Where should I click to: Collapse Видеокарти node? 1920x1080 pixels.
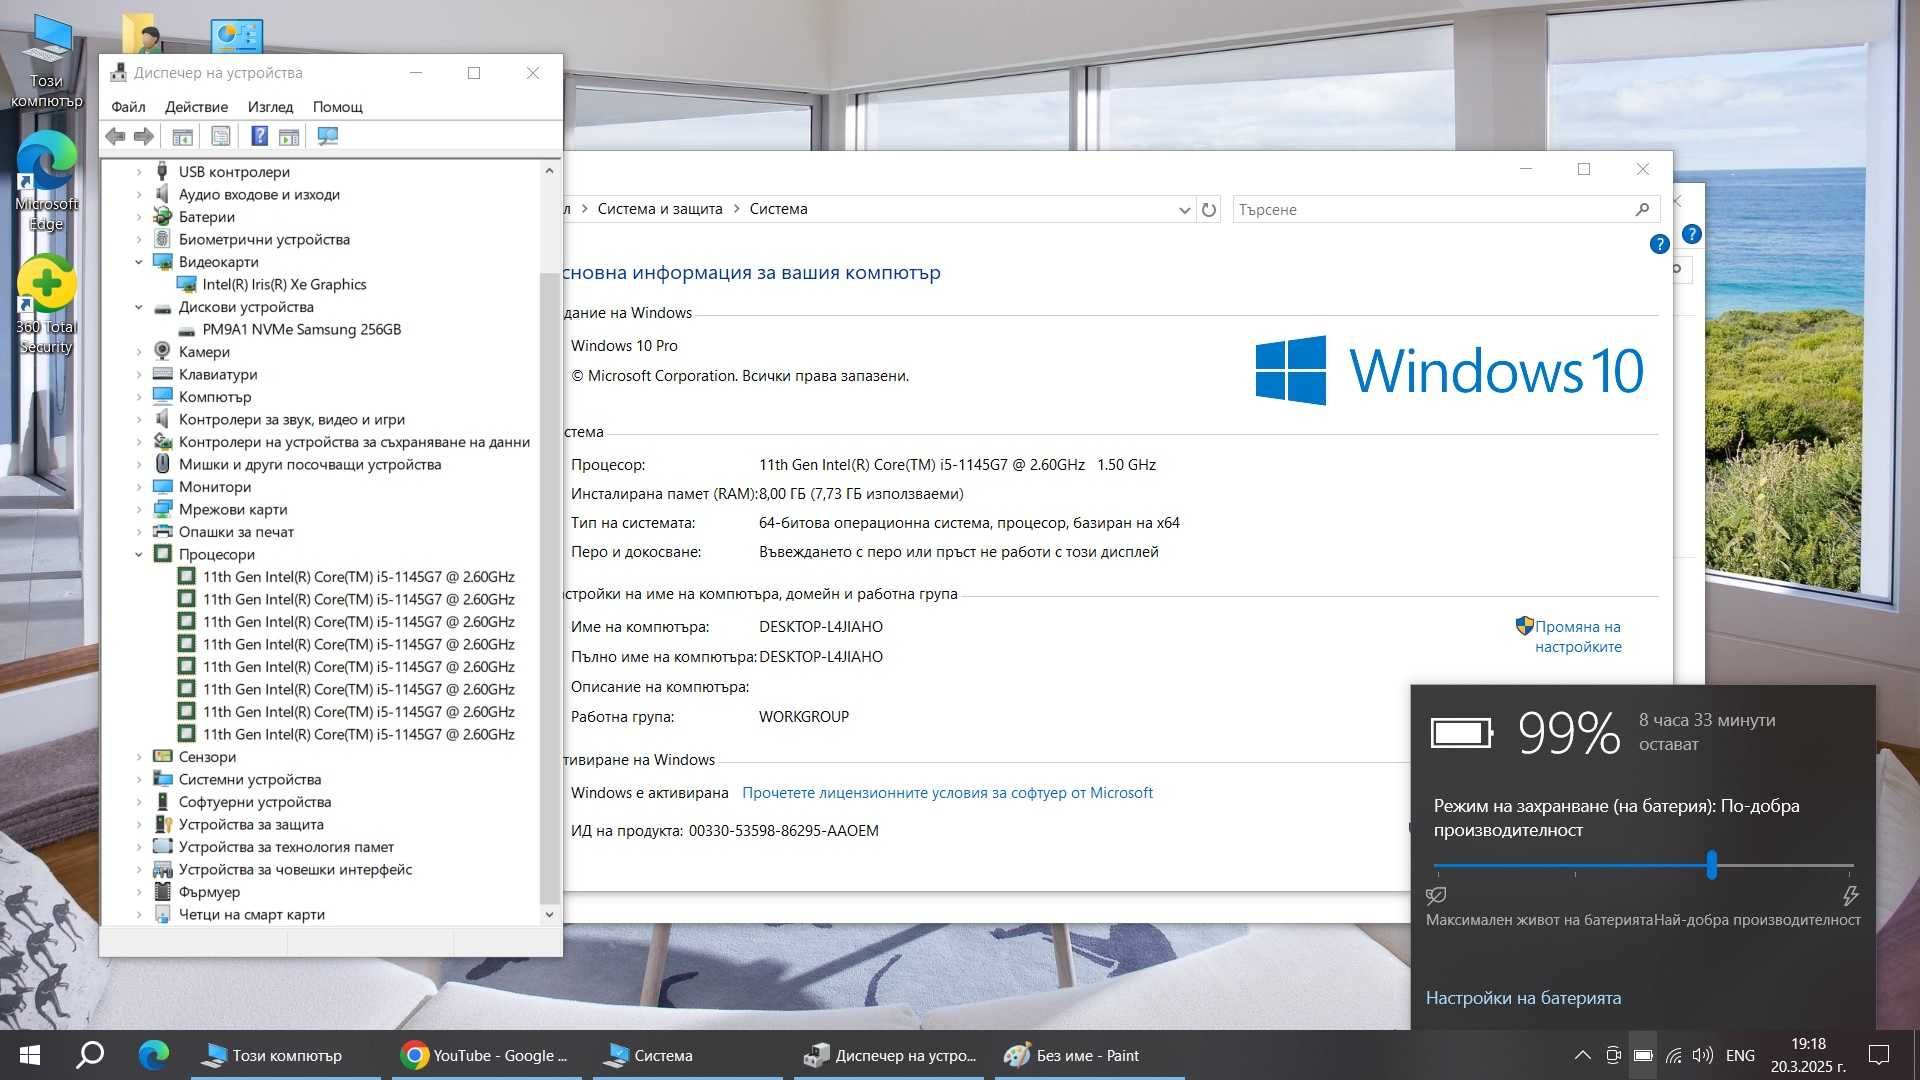pyautogui.click(x=139, y=262)
